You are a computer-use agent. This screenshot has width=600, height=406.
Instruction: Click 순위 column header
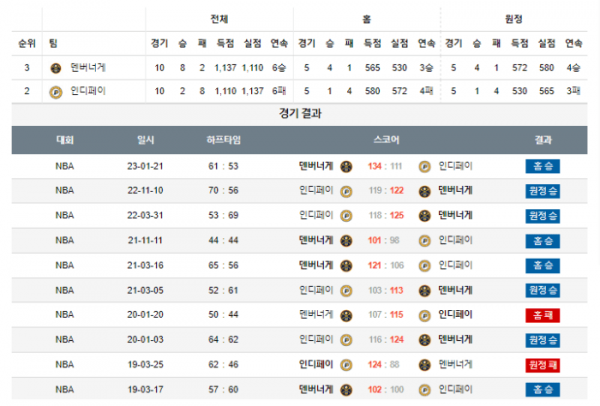27,44
